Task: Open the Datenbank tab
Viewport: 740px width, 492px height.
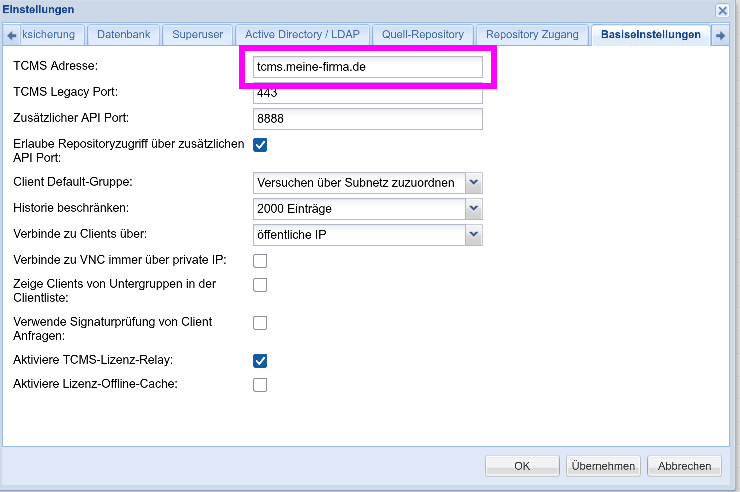Action: (x=124, y=34)
